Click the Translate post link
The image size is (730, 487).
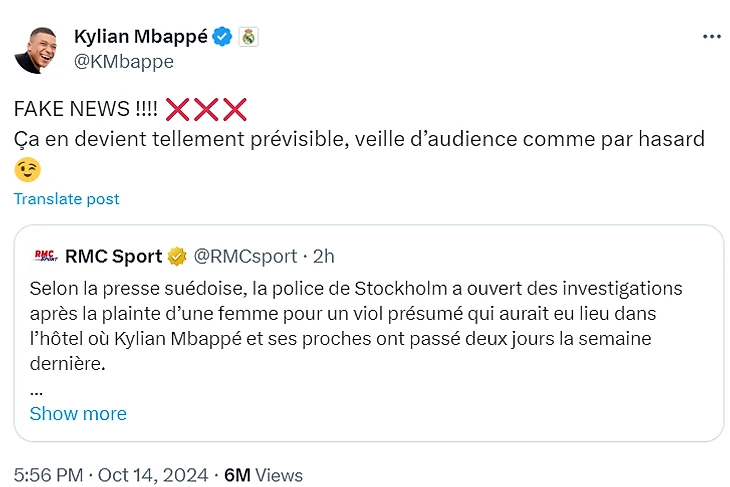tap(66, 199)
